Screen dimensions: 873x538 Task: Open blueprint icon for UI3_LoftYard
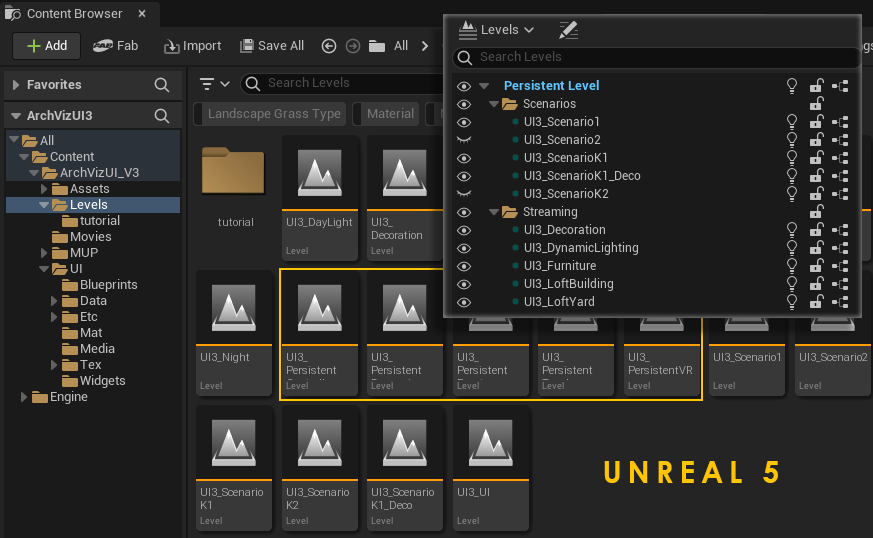point(840,302)
